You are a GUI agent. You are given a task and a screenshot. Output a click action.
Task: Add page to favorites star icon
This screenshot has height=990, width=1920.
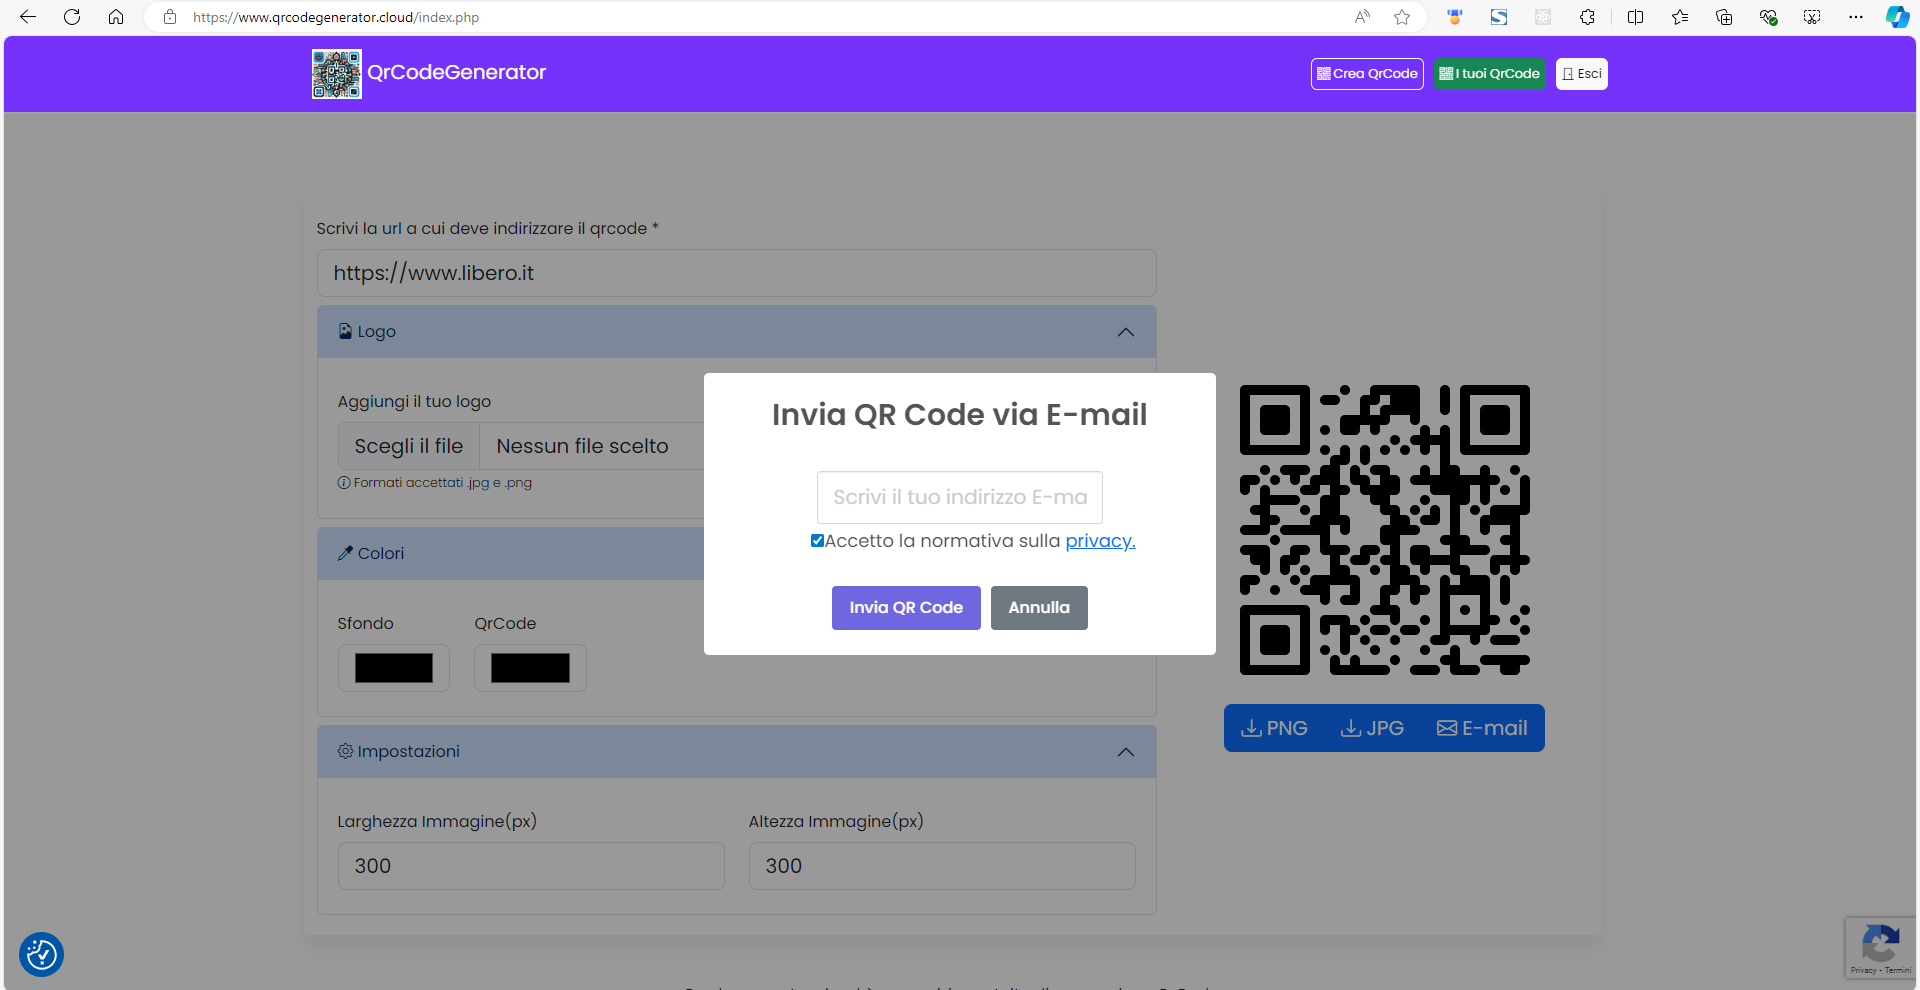1402,17
